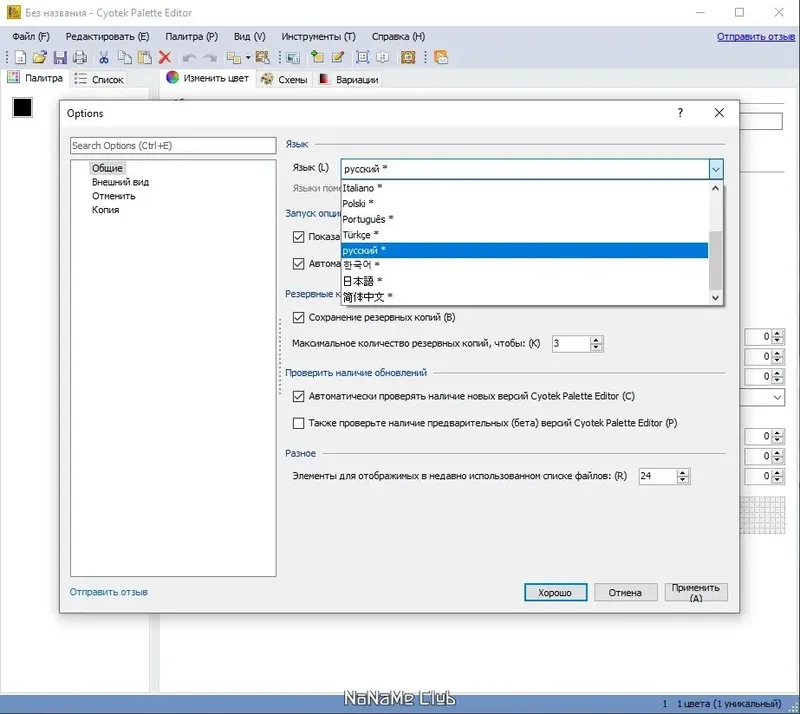Collapse the Язык language combo box arrow
This screenshot has height=714, width=800.
point(715,169)
